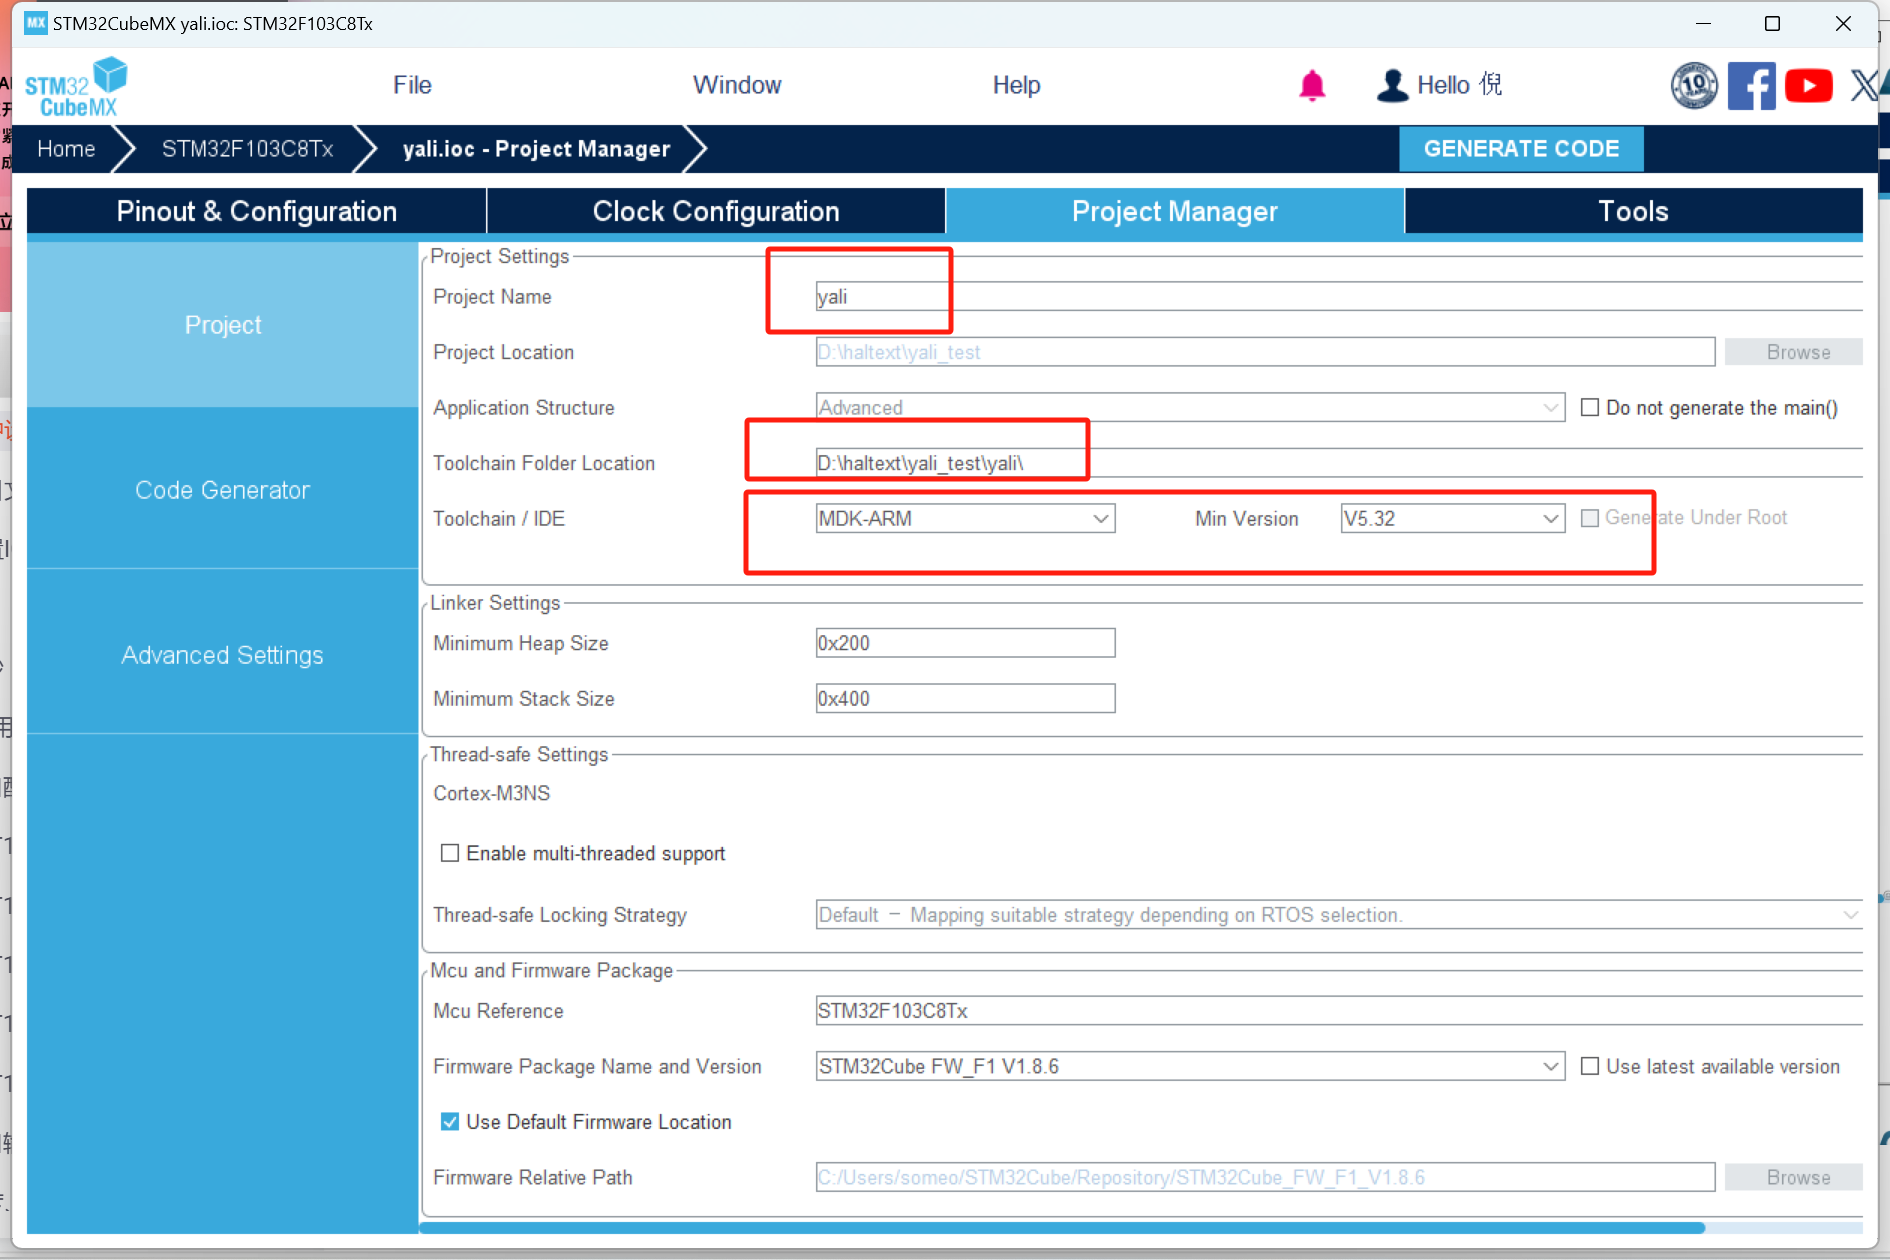The width and height of the screenshot is (1890, 1260).
Task: Toggle Generate Under Root checkbox
Action: click(x=1589, y=518)
